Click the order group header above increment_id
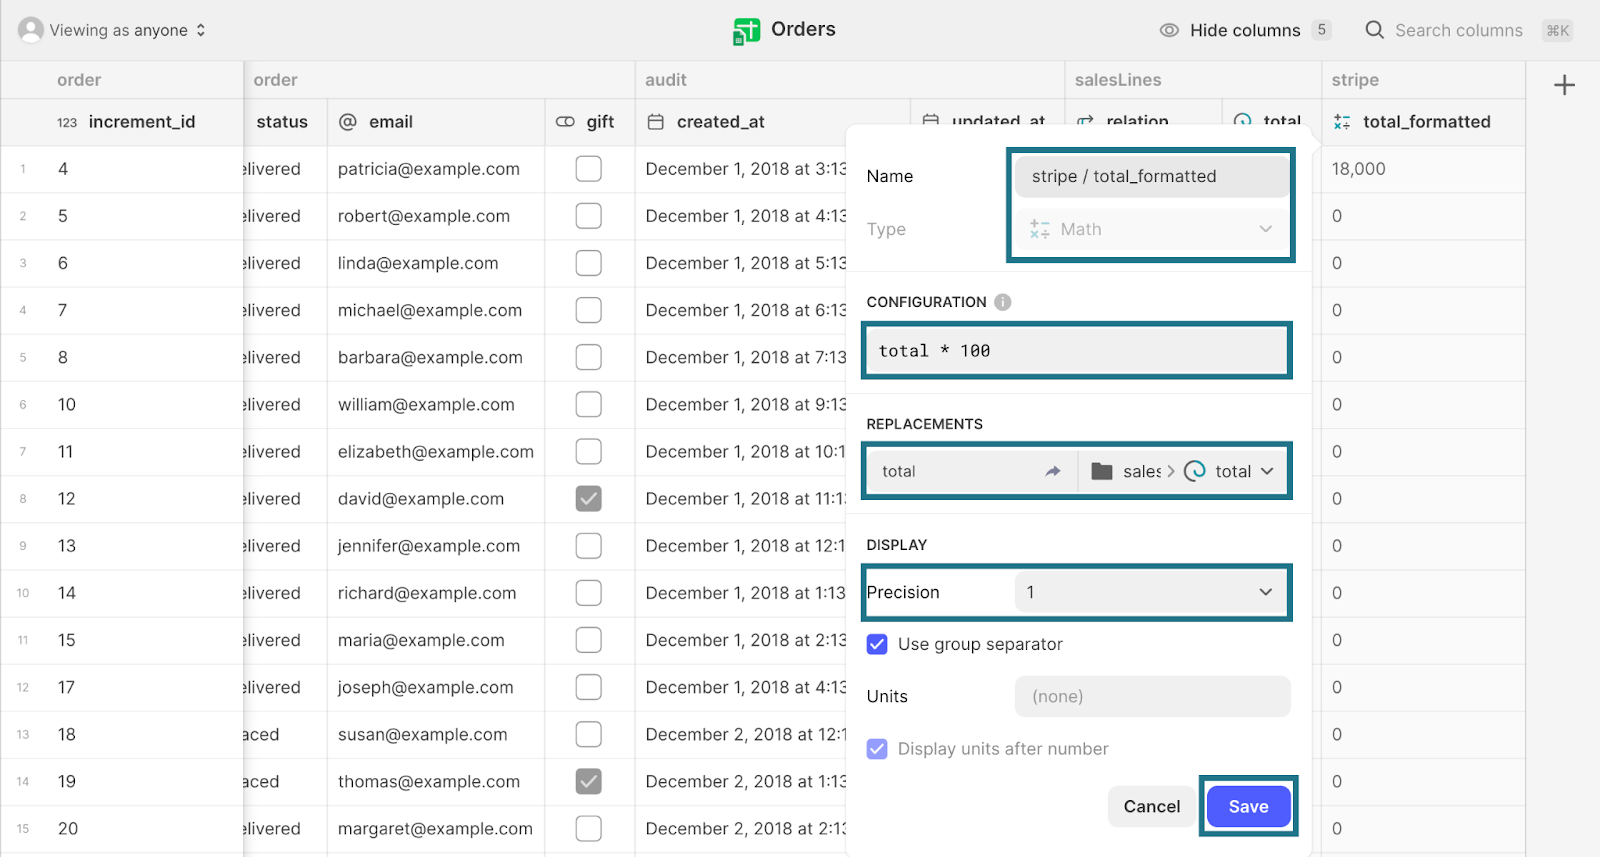The width and height of the screenshot is (1600, 857). click(79, 80)
